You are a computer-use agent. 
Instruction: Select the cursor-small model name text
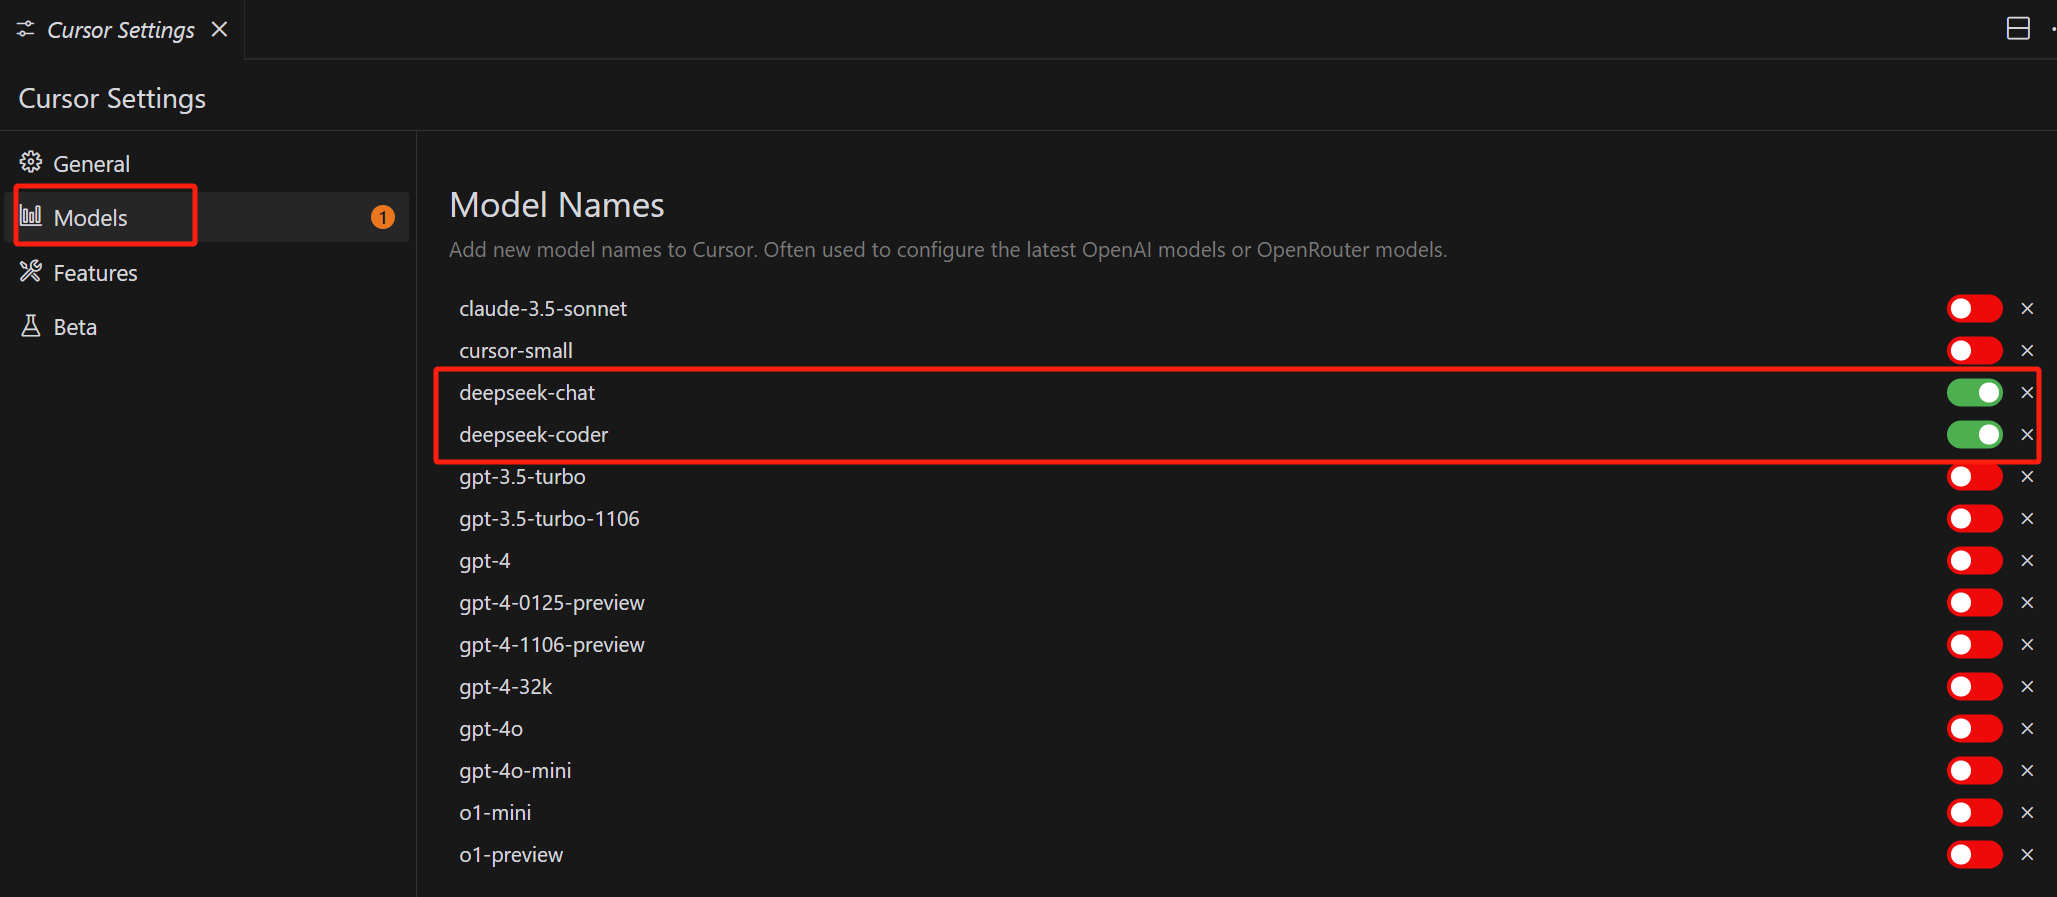point(516,351)
